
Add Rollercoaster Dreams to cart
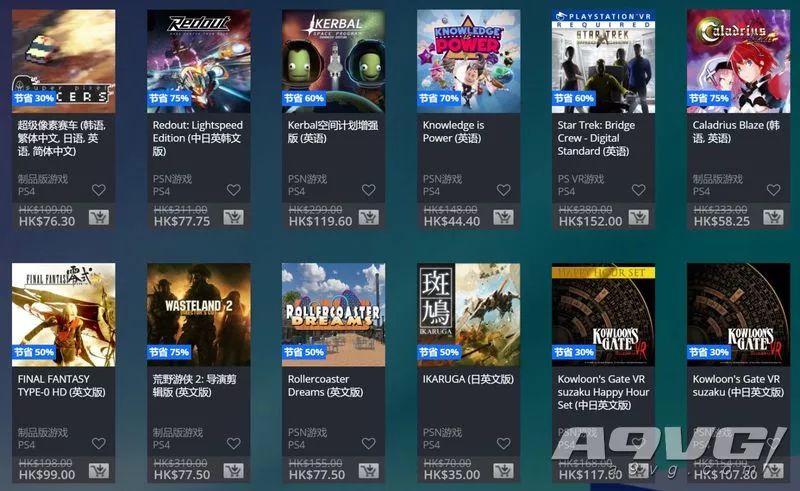[x=368, y=471]
